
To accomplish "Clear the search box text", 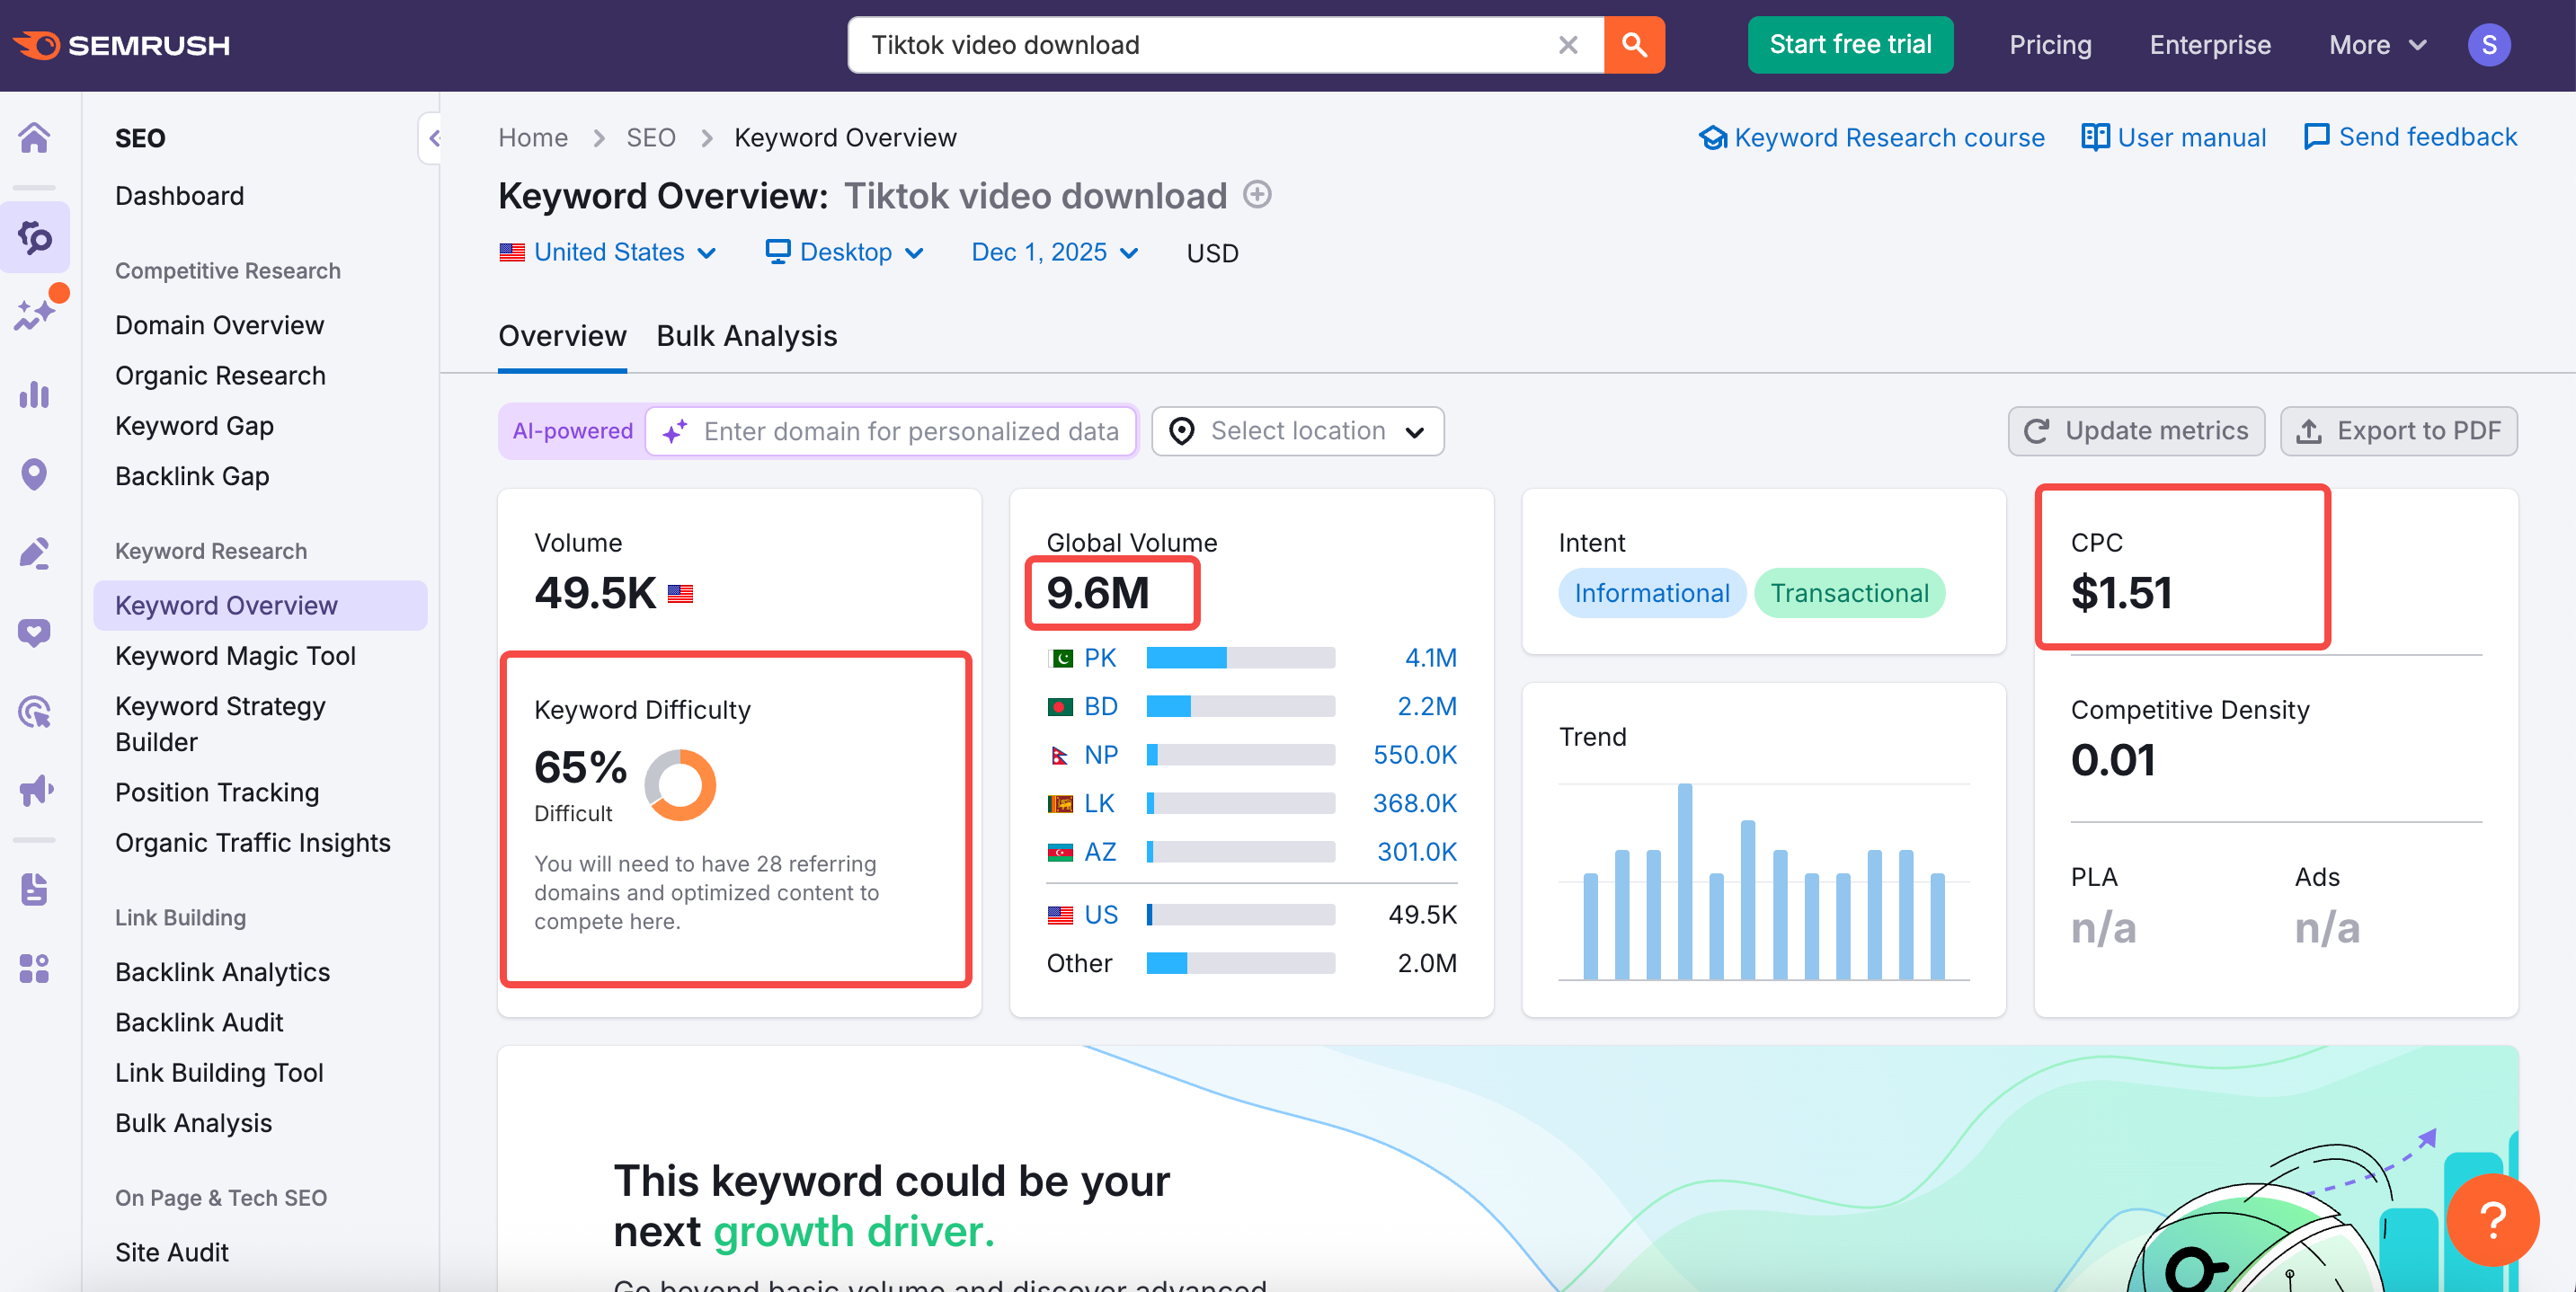I will (1567, 45).
